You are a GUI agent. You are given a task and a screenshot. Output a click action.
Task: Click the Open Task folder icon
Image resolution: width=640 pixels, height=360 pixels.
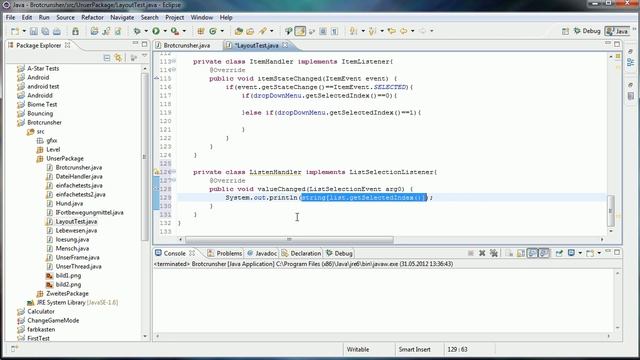click(250, 31)
